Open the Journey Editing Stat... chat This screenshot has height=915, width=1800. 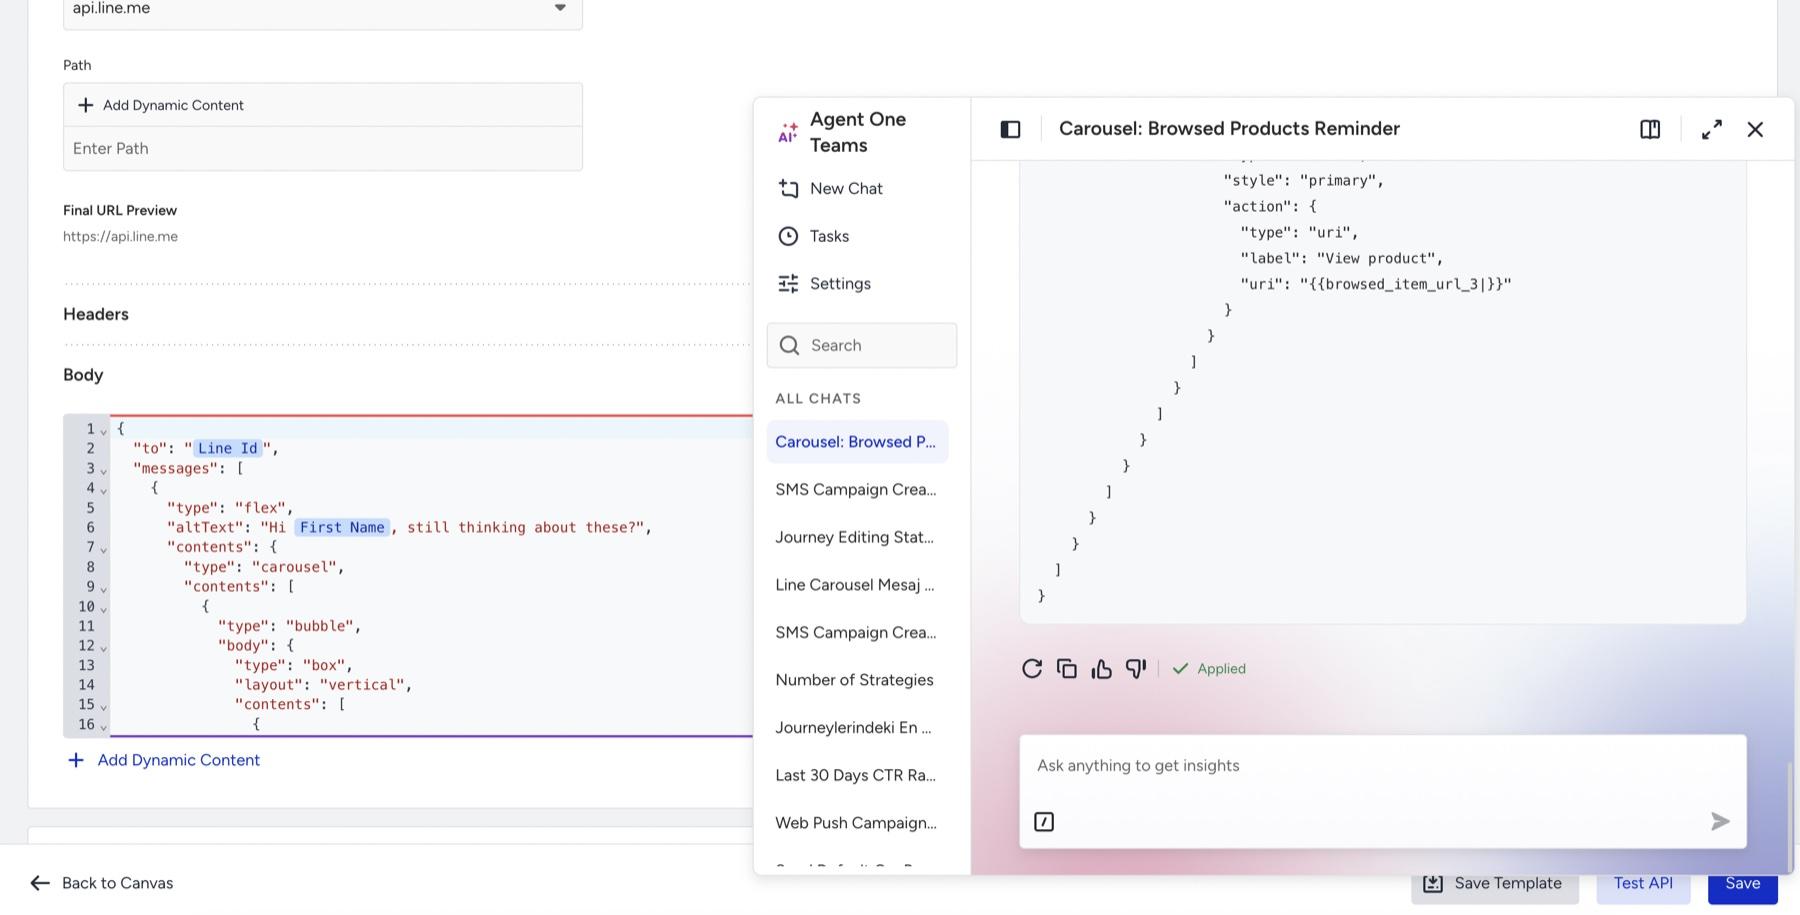pyautogui.click(x=857, y=537)
